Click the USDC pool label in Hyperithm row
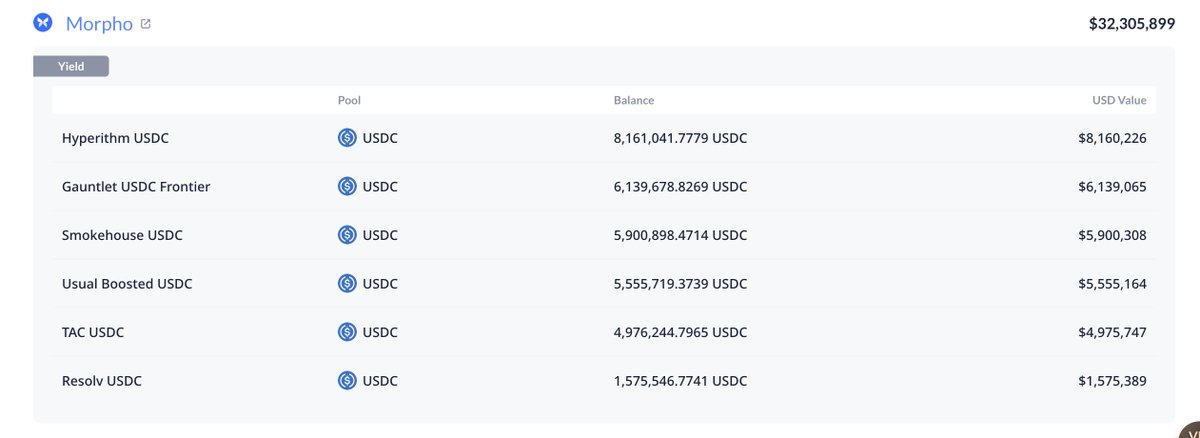The image size is (1200, 438). tap(380, 138)
